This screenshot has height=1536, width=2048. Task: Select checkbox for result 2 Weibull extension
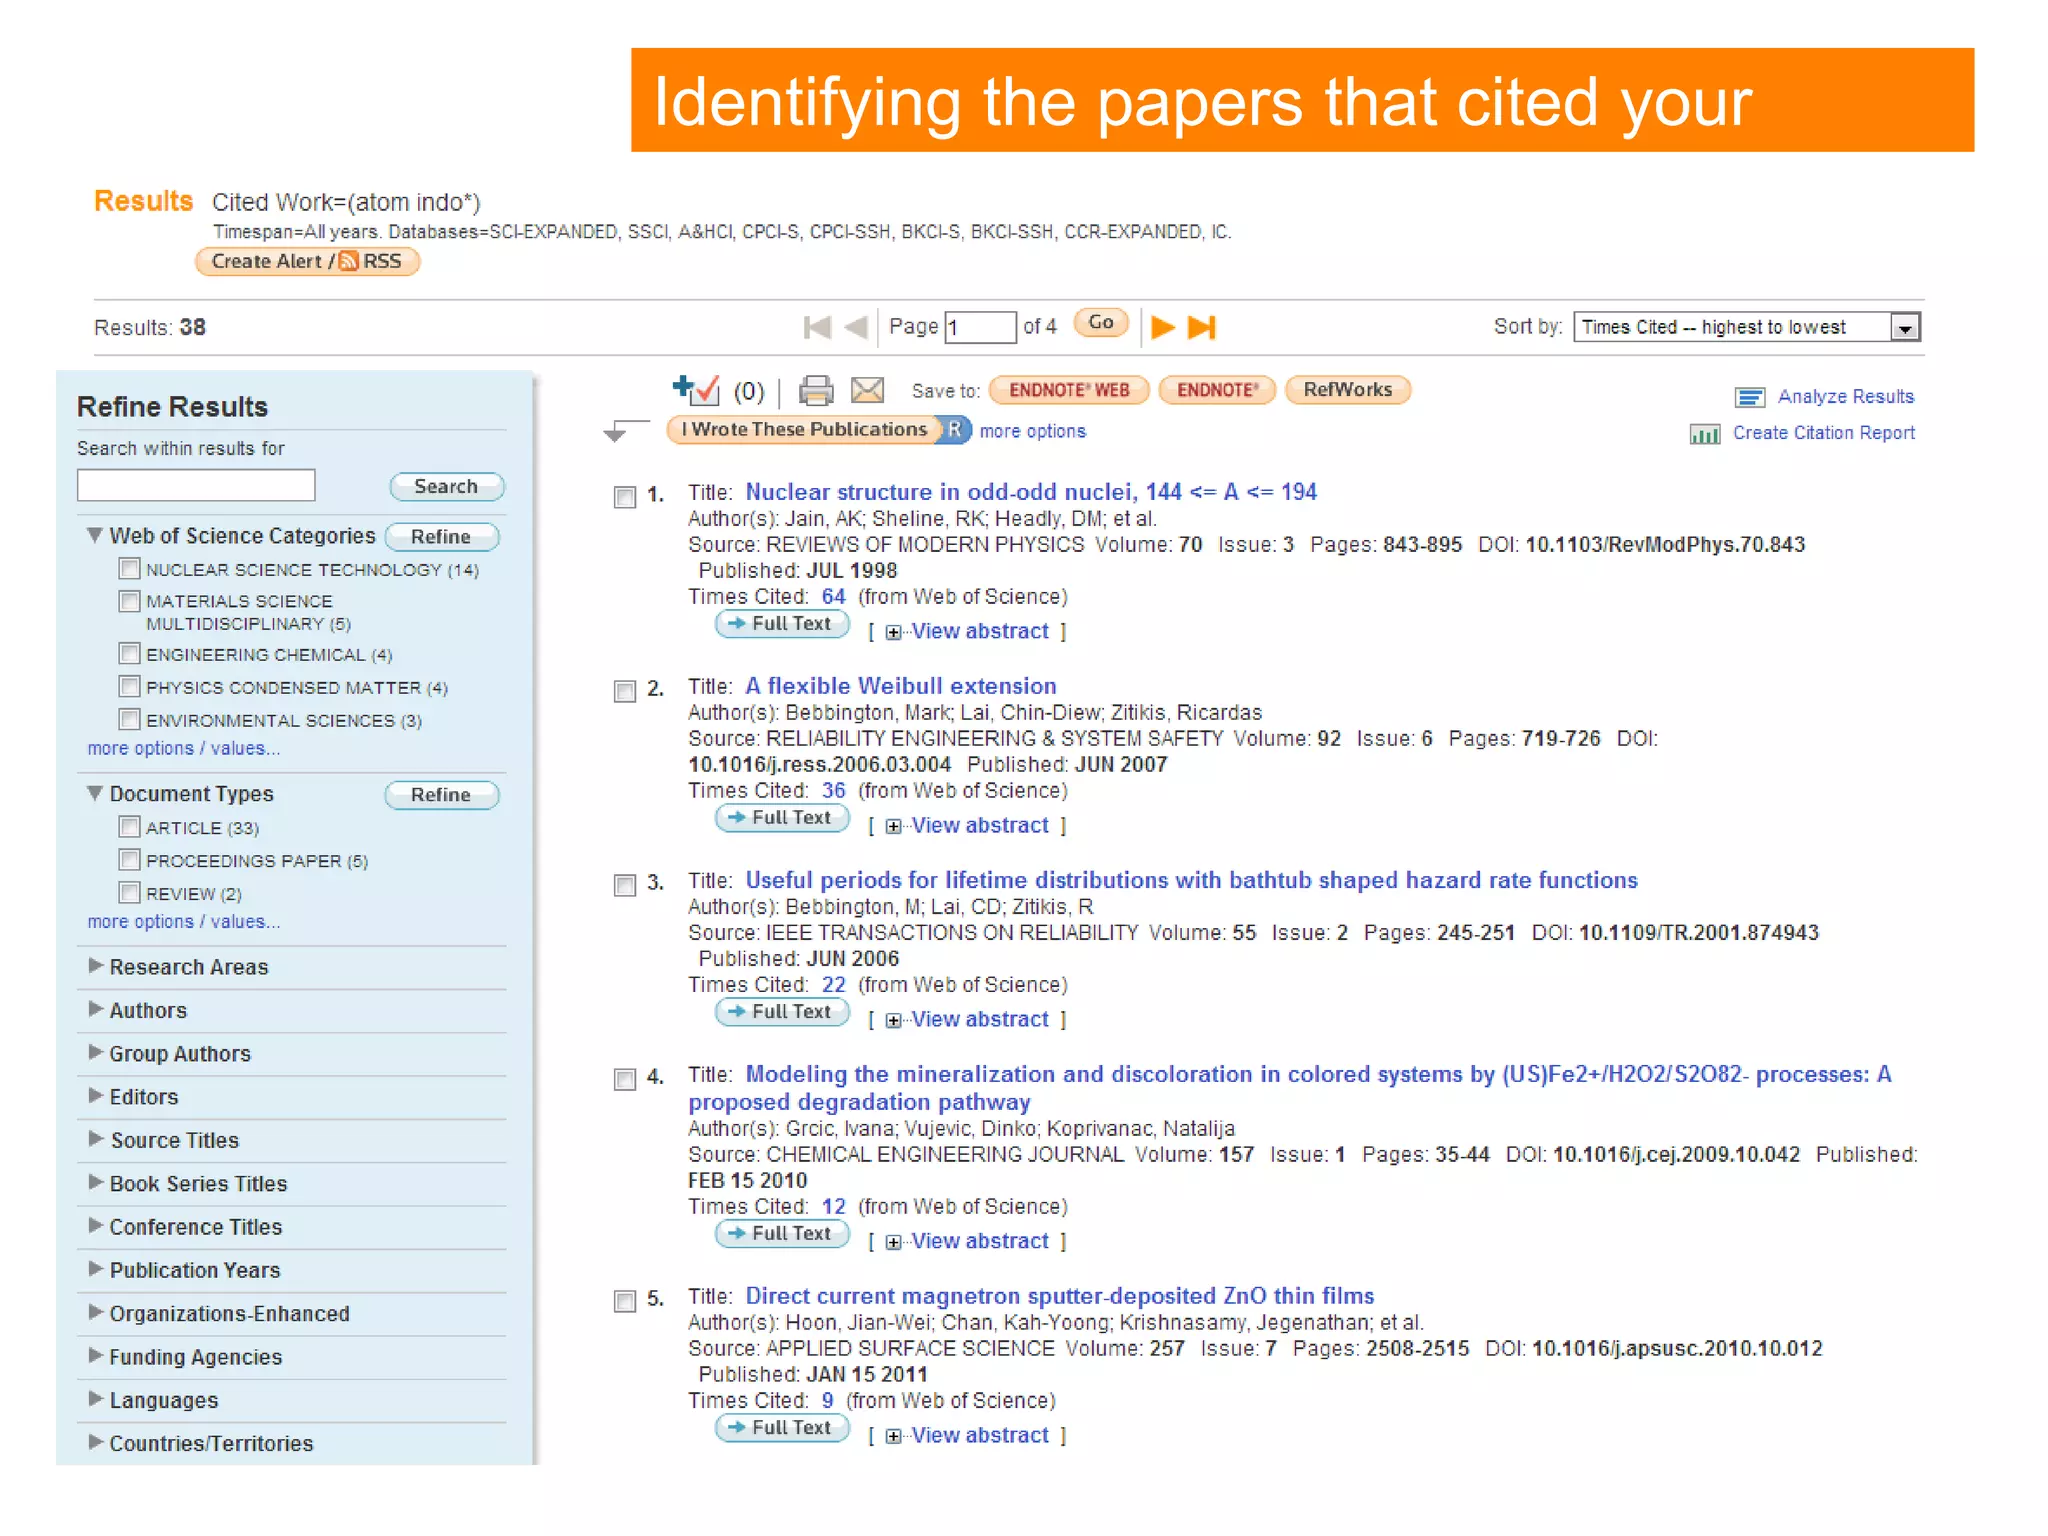(625, 691)
